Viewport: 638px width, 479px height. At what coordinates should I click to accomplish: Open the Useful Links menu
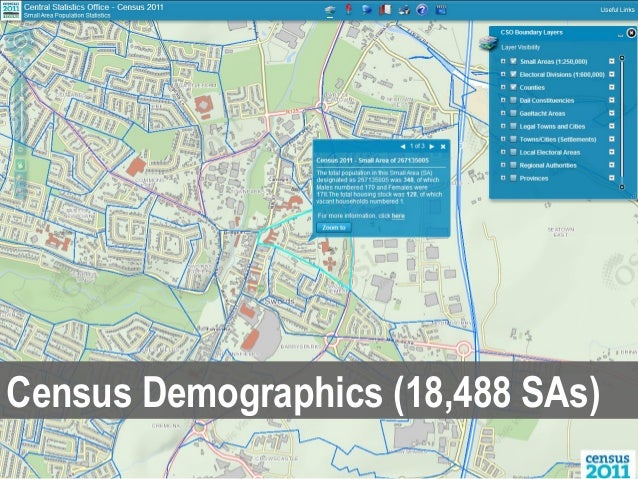point(617,10)
